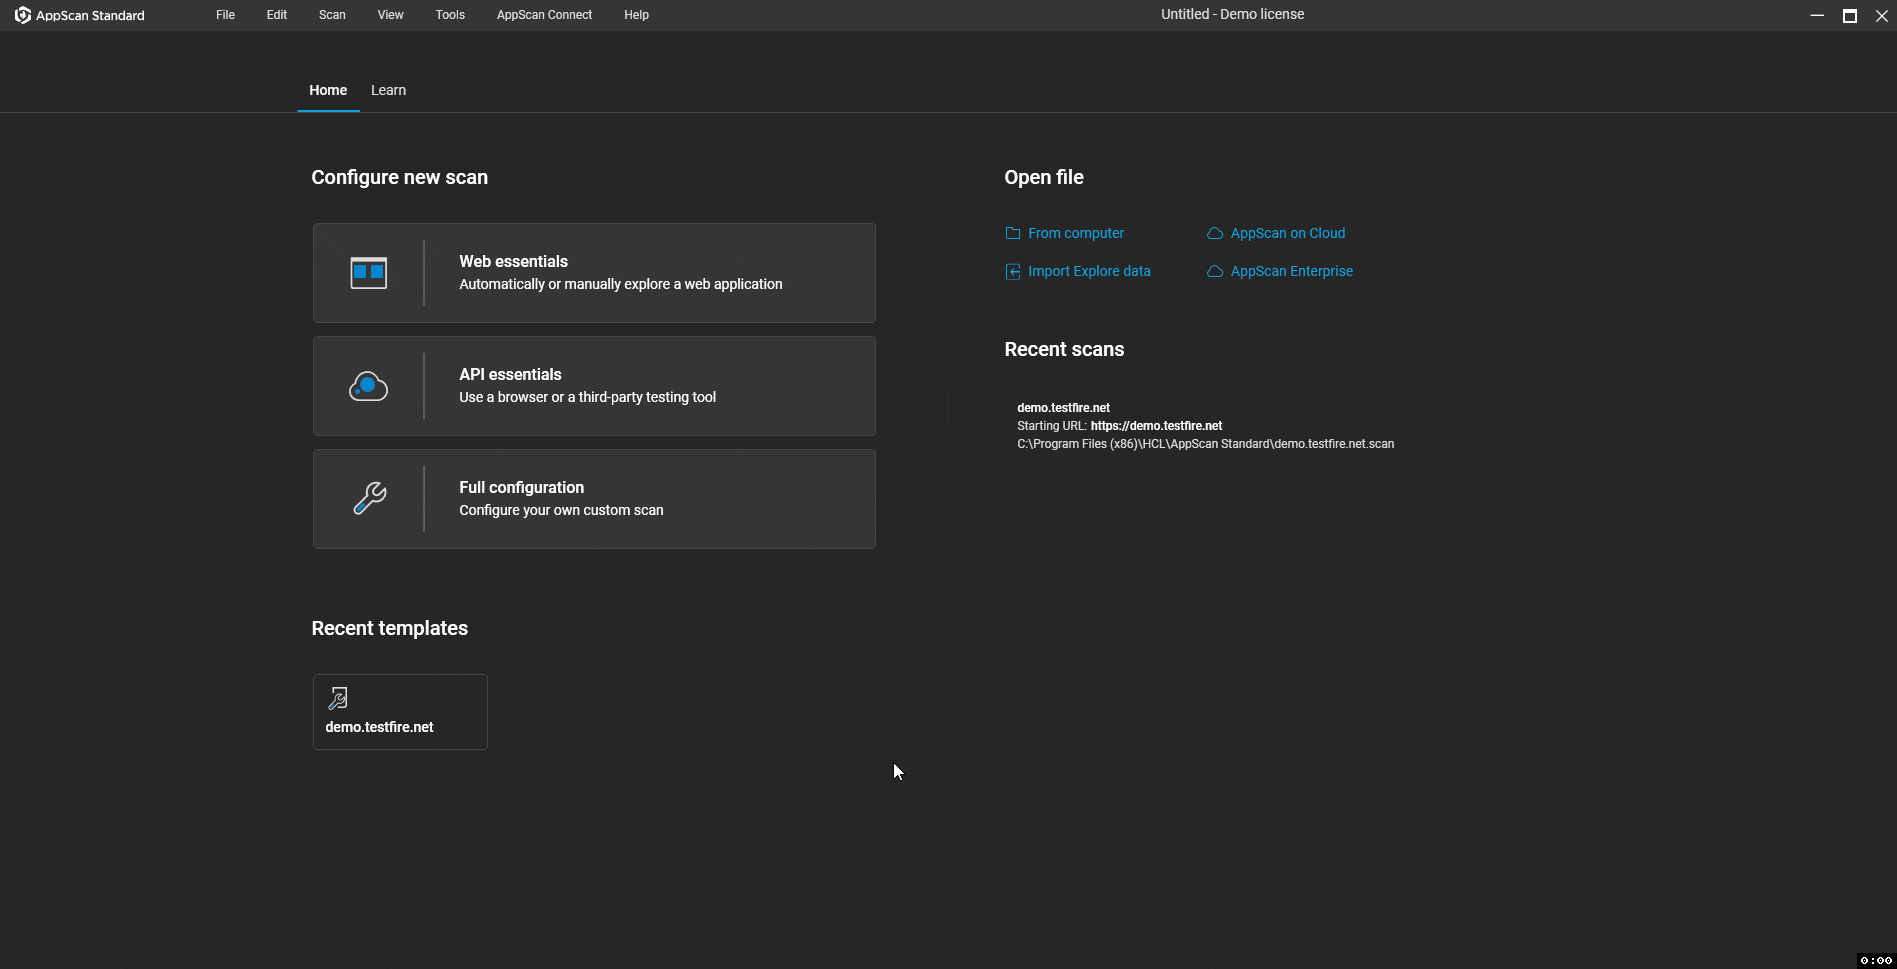Viewport: 1897px width, 969px height.
Task: Minimize the AppScan window
Action: click(1817, 15)
